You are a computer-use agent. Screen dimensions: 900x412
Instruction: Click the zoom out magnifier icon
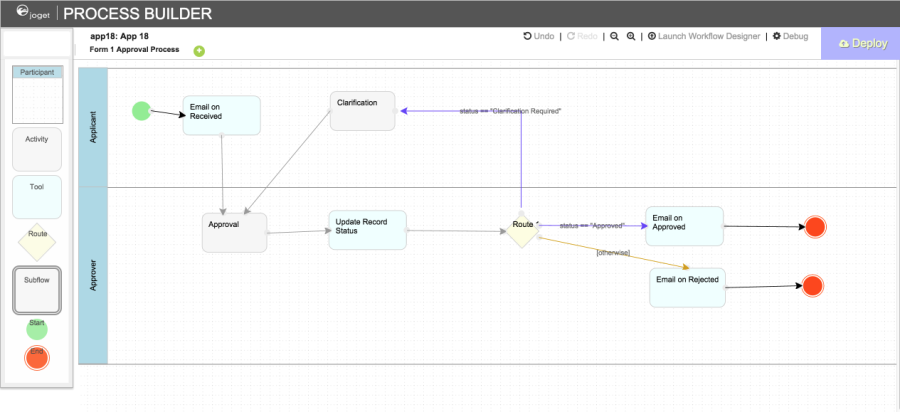(614, 36)
